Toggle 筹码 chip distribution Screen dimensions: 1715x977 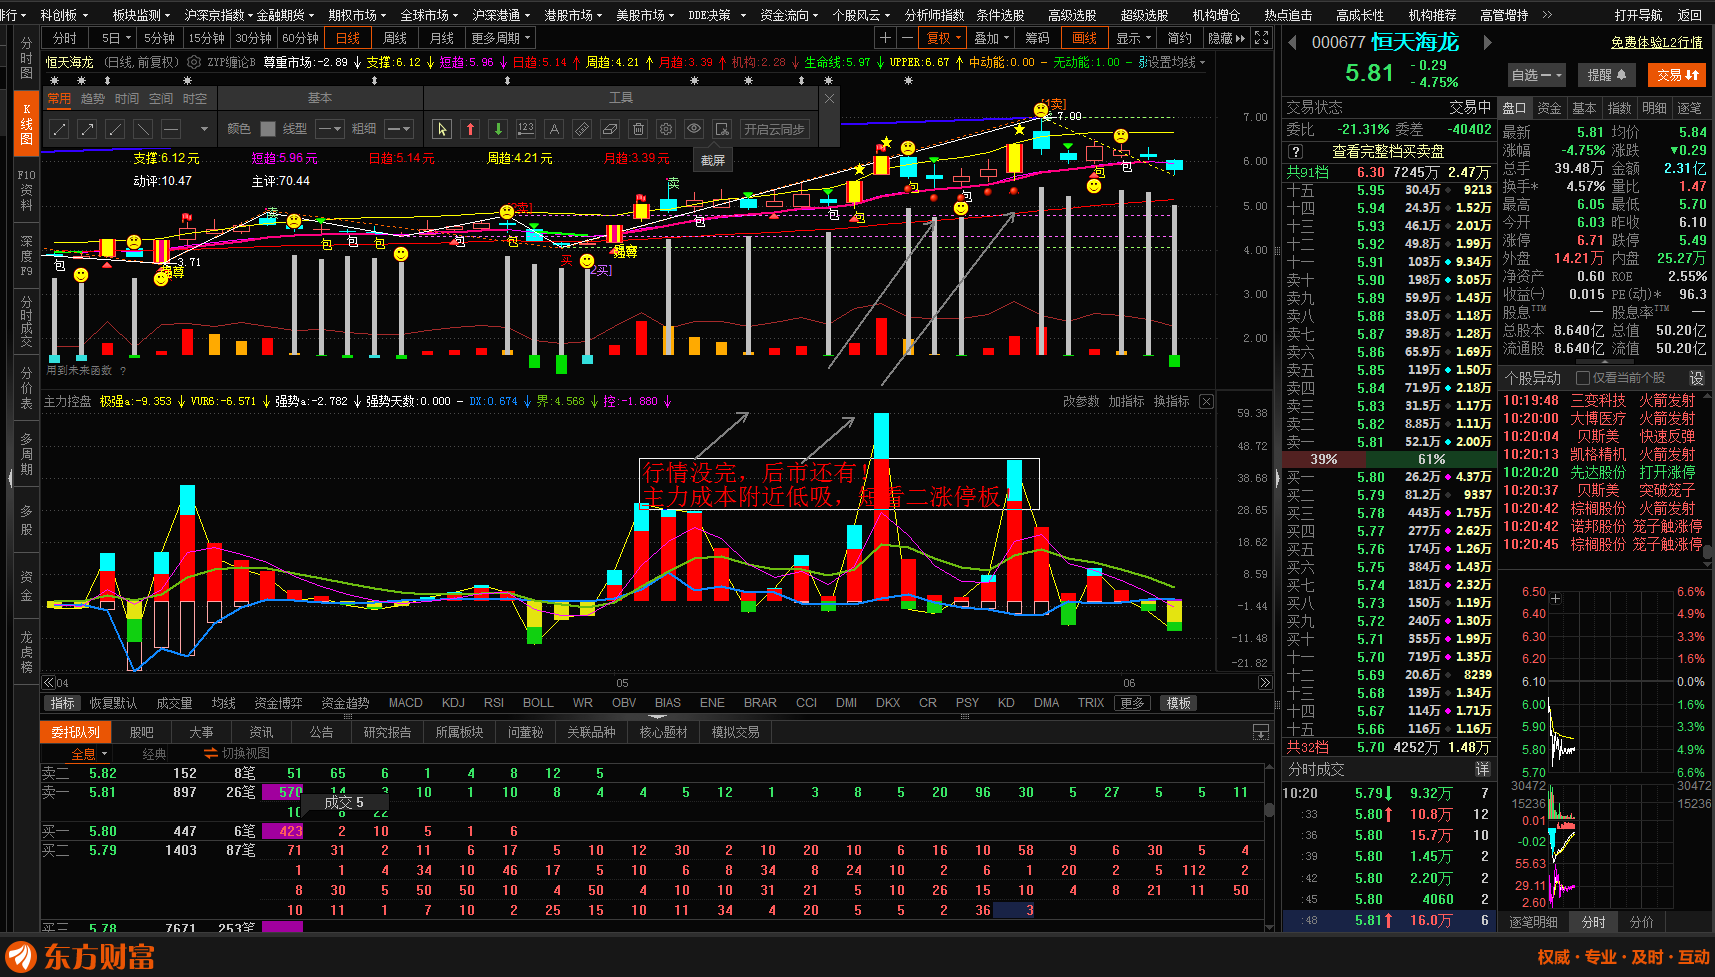[x=1037, y=38]
